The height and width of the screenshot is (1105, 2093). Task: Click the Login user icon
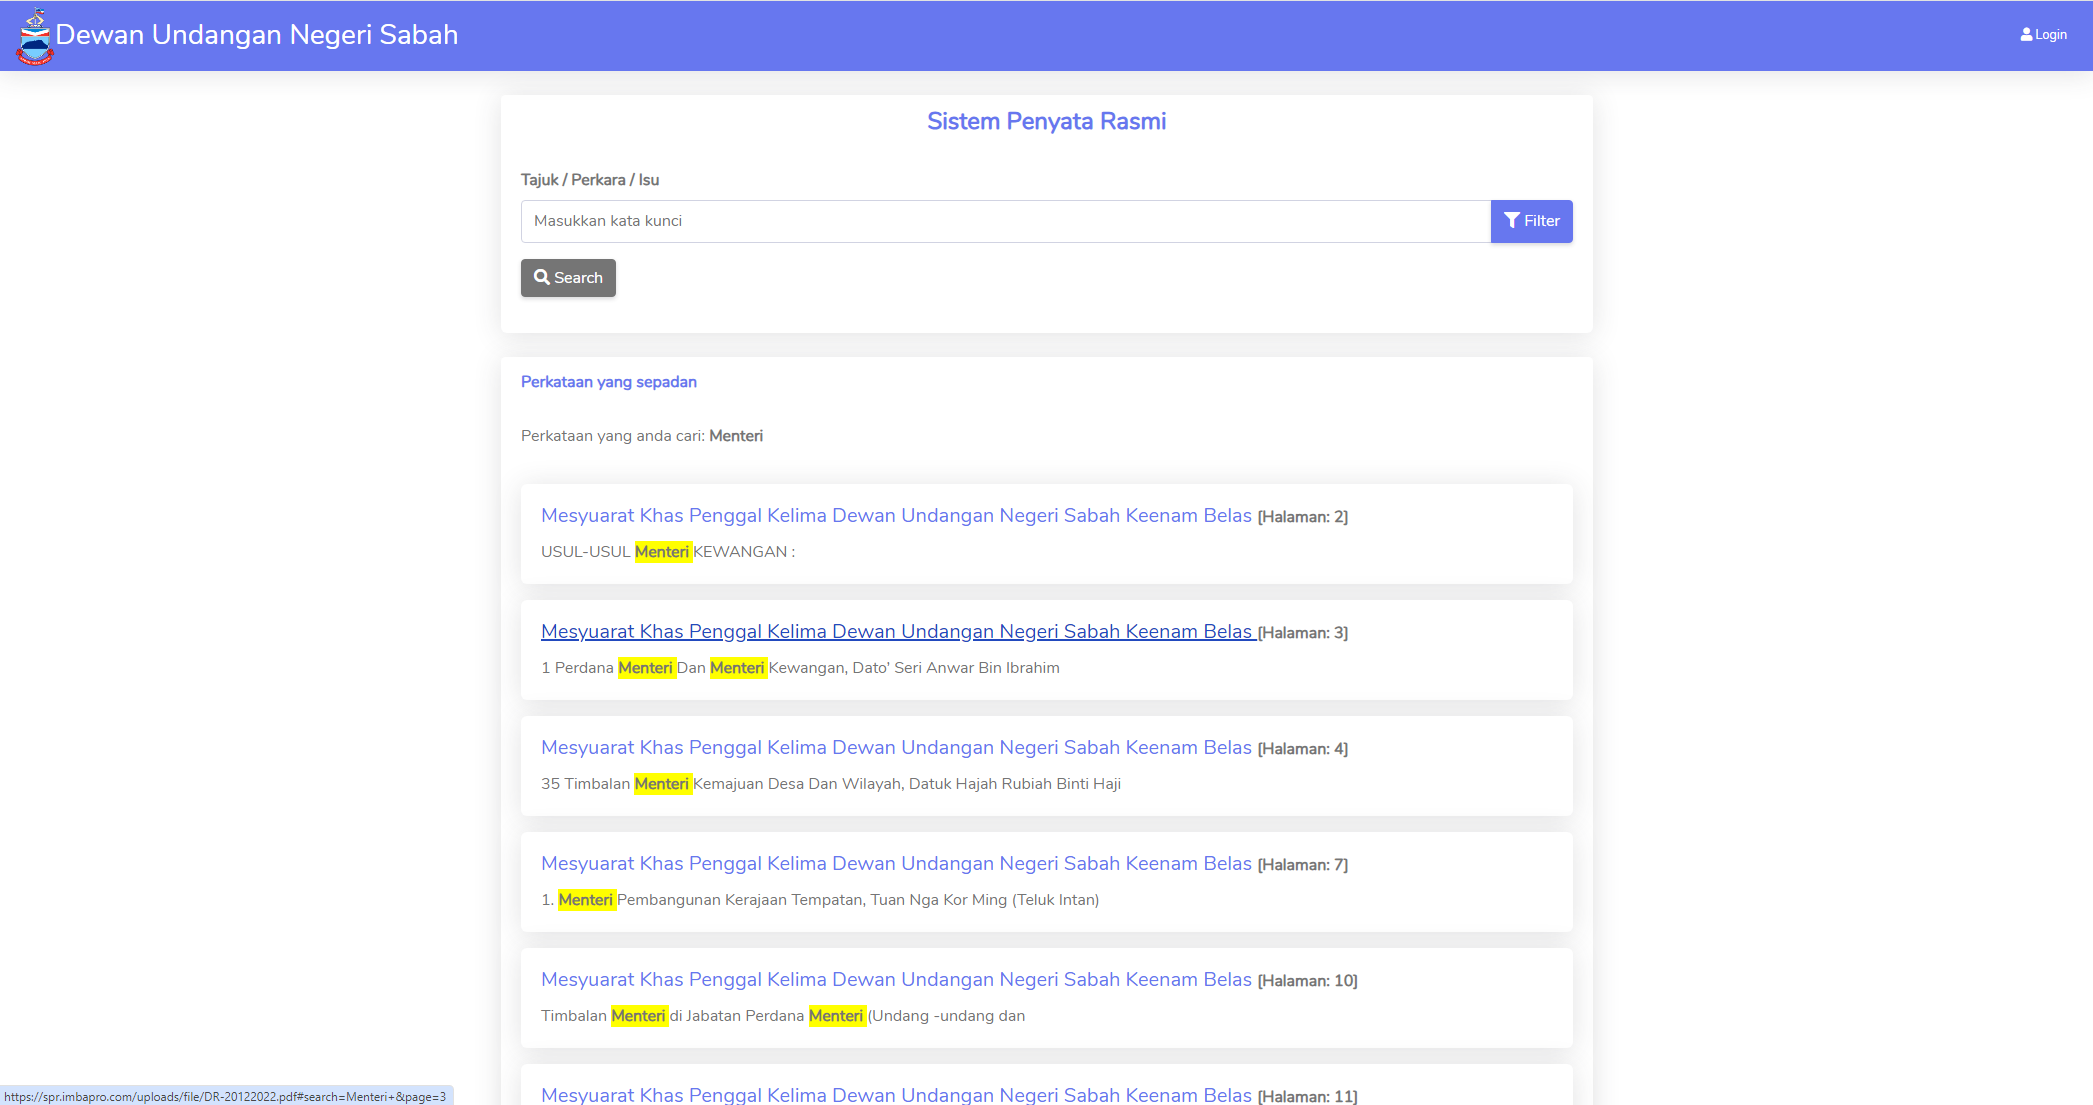[x=2026, y=35]
